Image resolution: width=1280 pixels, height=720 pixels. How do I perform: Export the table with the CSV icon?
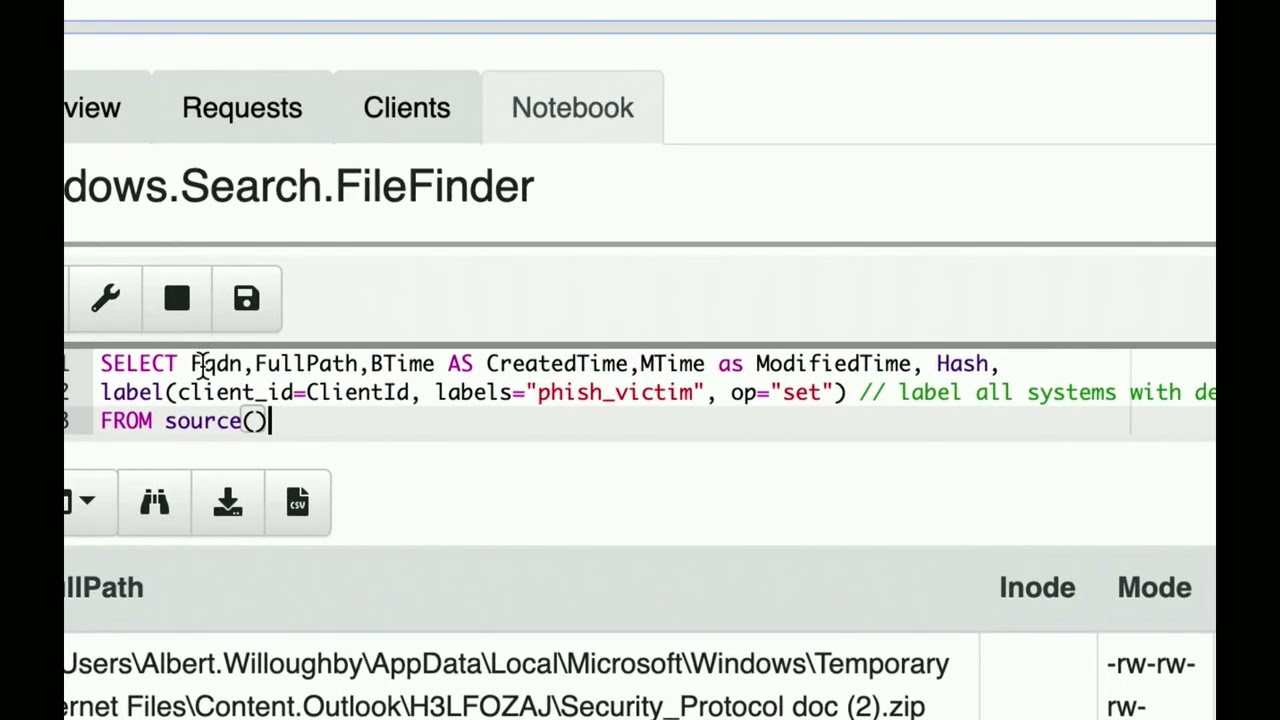tap(297, 502)
